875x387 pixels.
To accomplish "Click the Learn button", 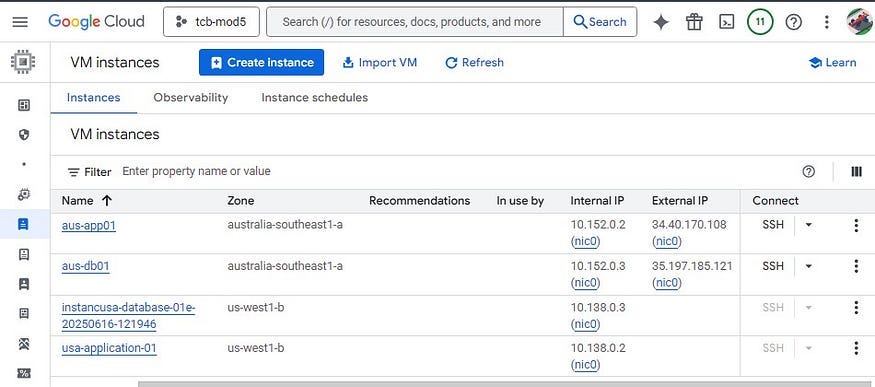I will click(x=832, y=62).
